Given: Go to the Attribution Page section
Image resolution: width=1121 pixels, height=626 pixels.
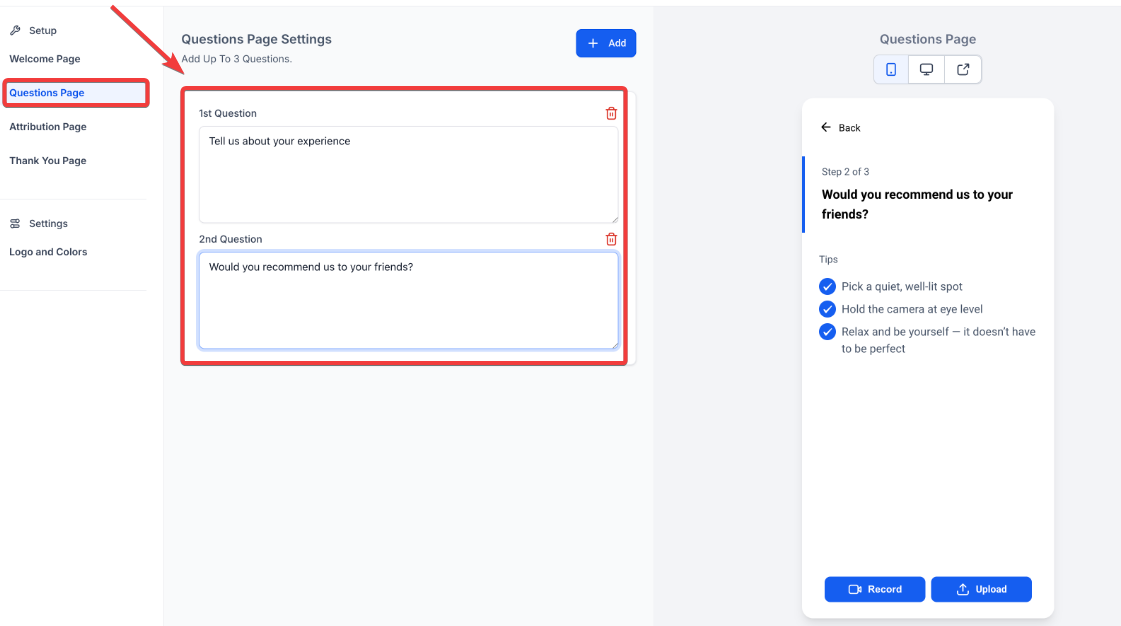Looking at the screenshot, I should tap(48, 127).
